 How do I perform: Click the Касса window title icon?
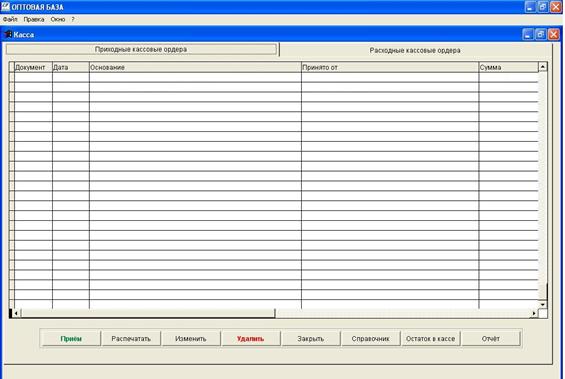[8, 35]
